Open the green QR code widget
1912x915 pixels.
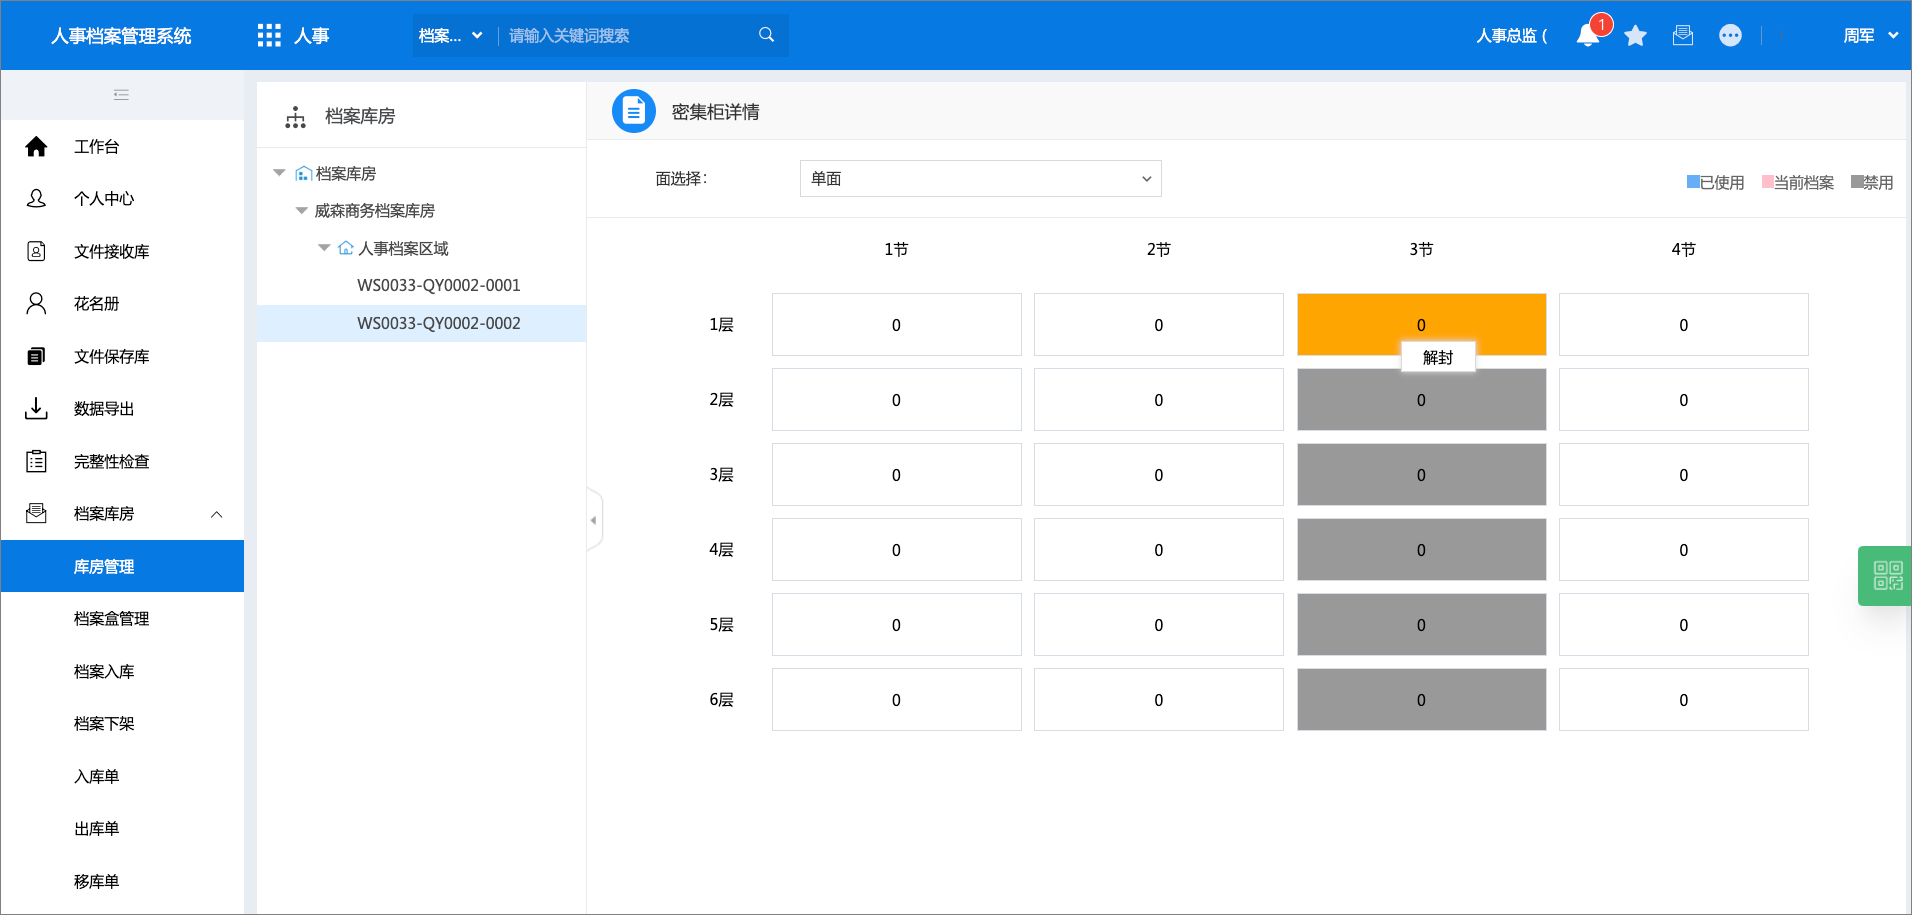pos(1887,575)
